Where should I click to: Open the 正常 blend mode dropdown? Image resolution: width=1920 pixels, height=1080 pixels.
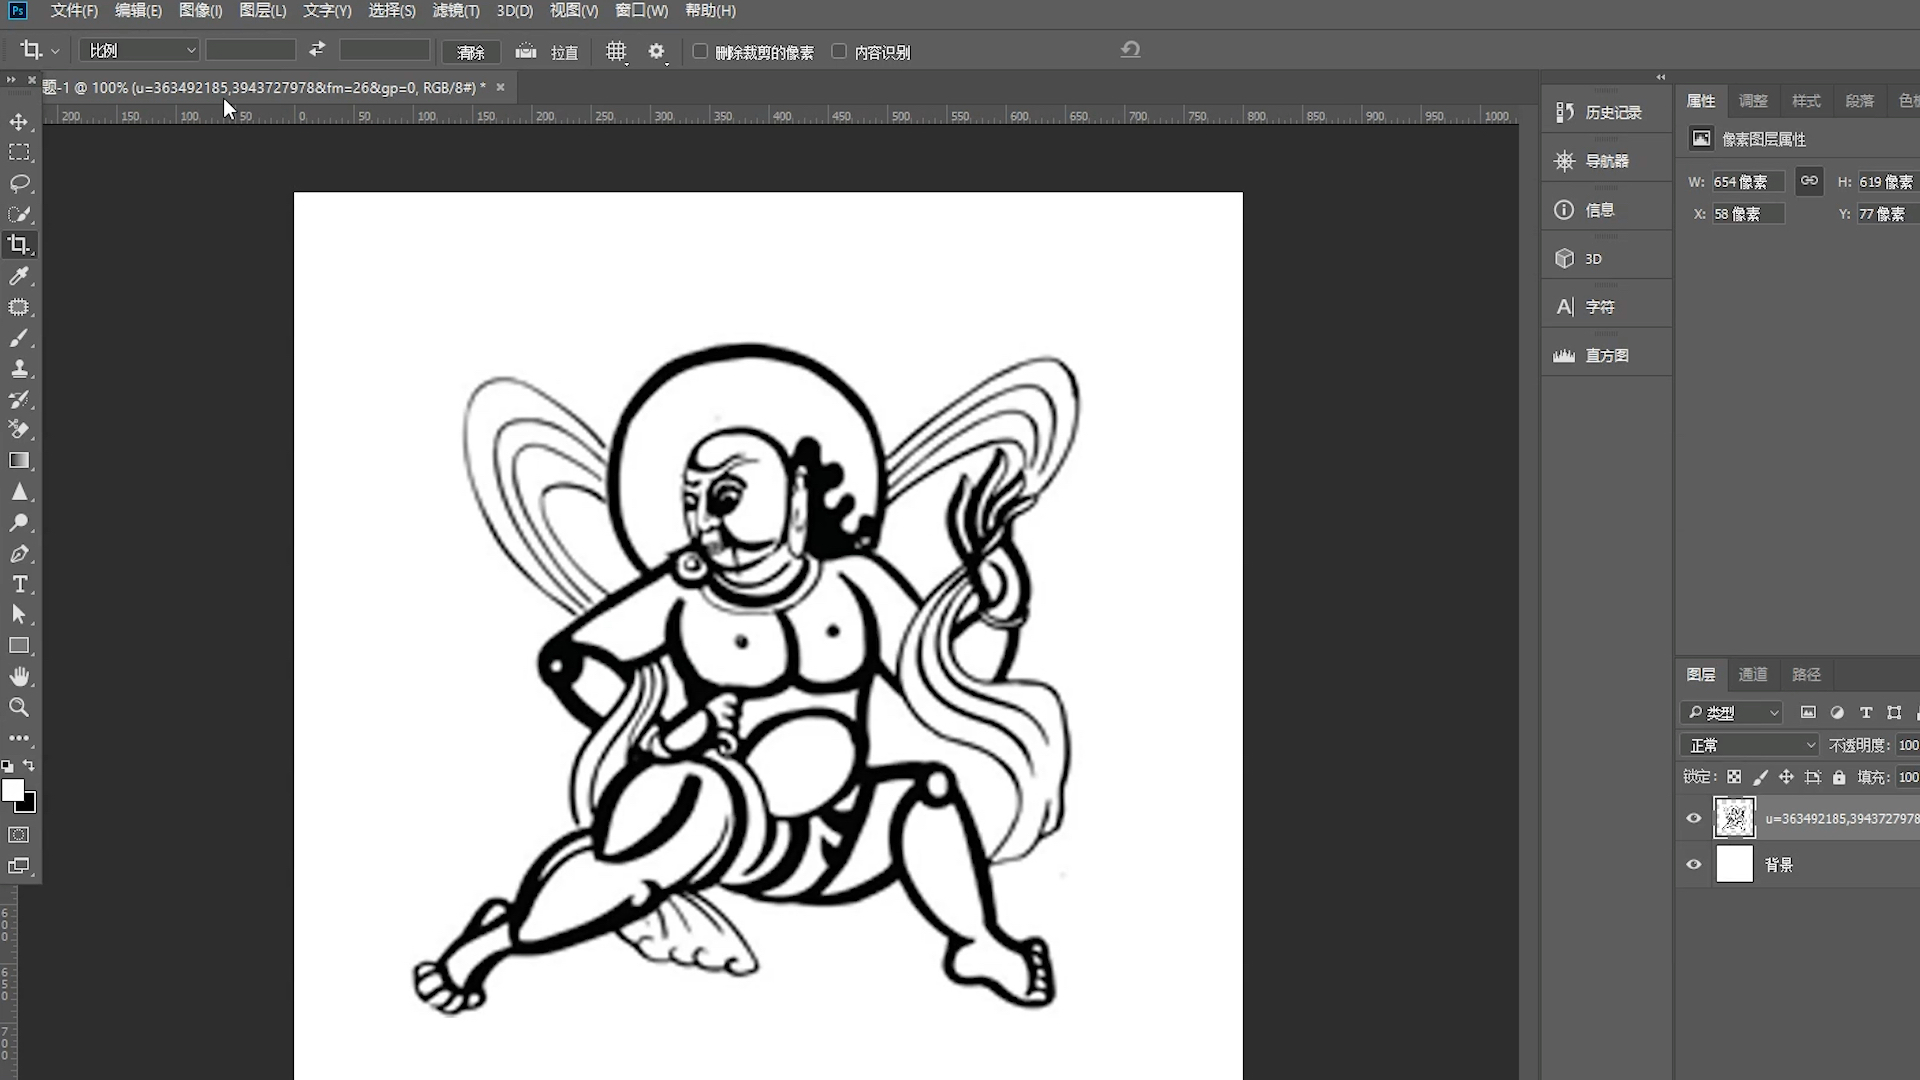click(x=1750, y=745)
